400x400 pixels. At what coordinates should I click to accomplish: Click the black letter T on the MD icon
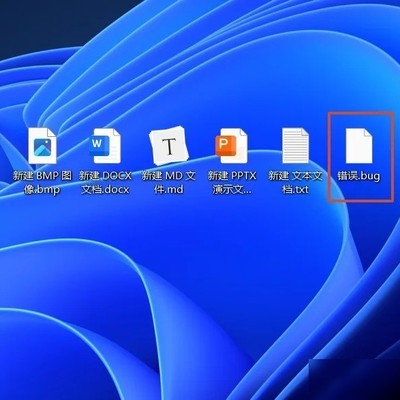tap(169, 146)
